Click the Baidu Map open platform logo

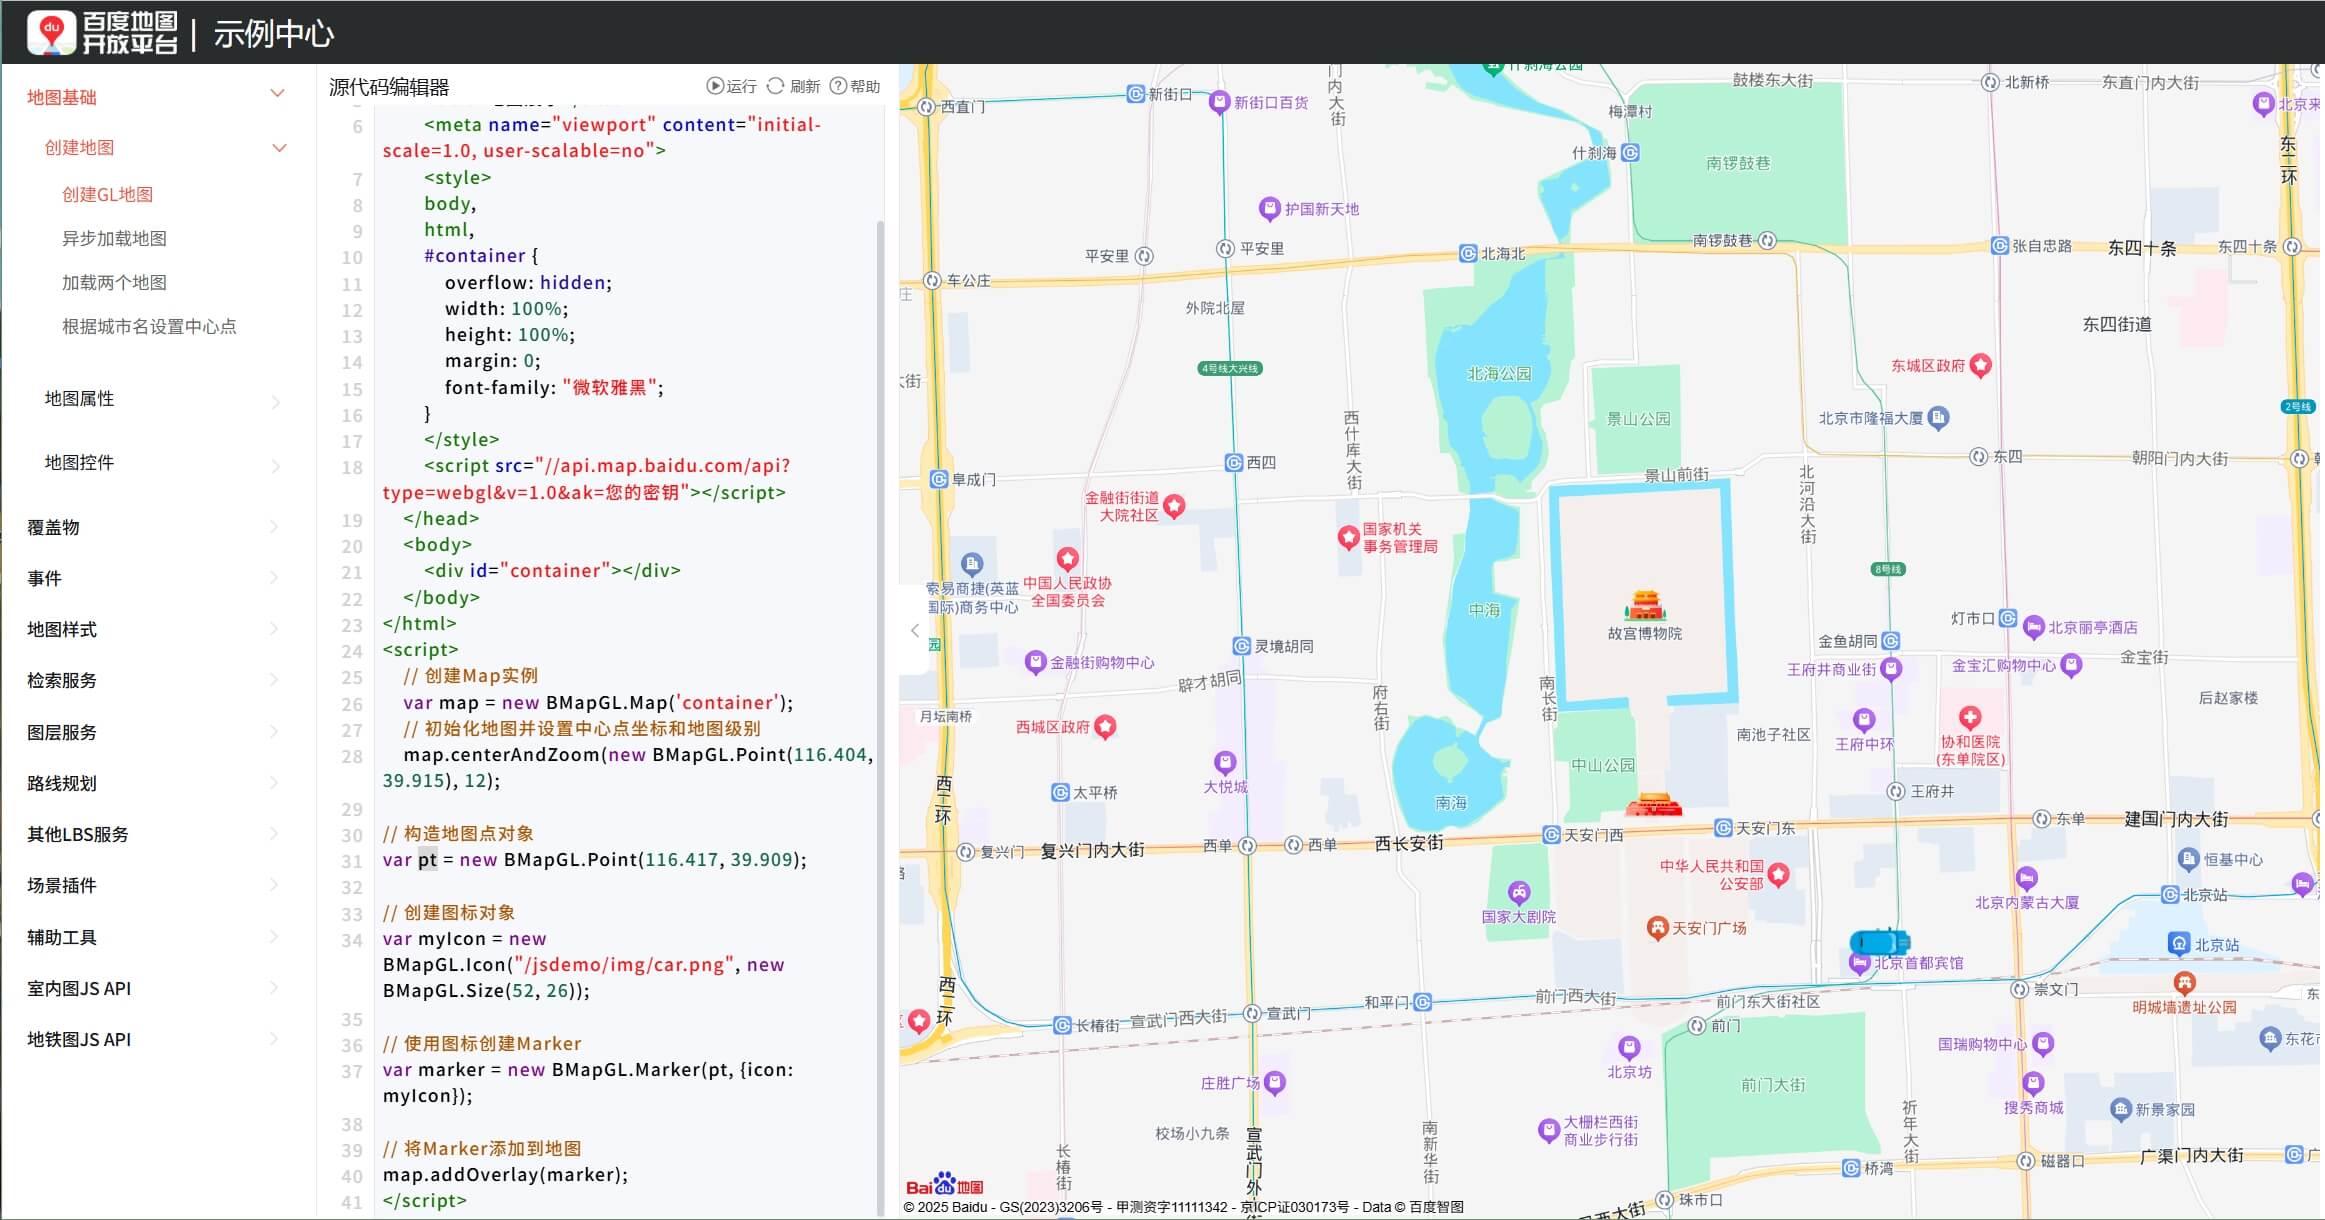pyautogui.click(x=102, y=32)
